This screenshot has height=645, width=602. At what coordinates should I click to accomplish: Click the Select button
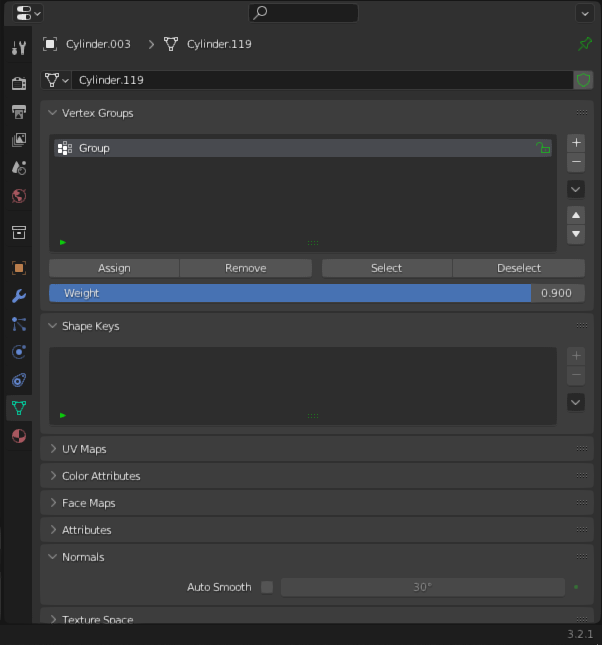point(386,268)
